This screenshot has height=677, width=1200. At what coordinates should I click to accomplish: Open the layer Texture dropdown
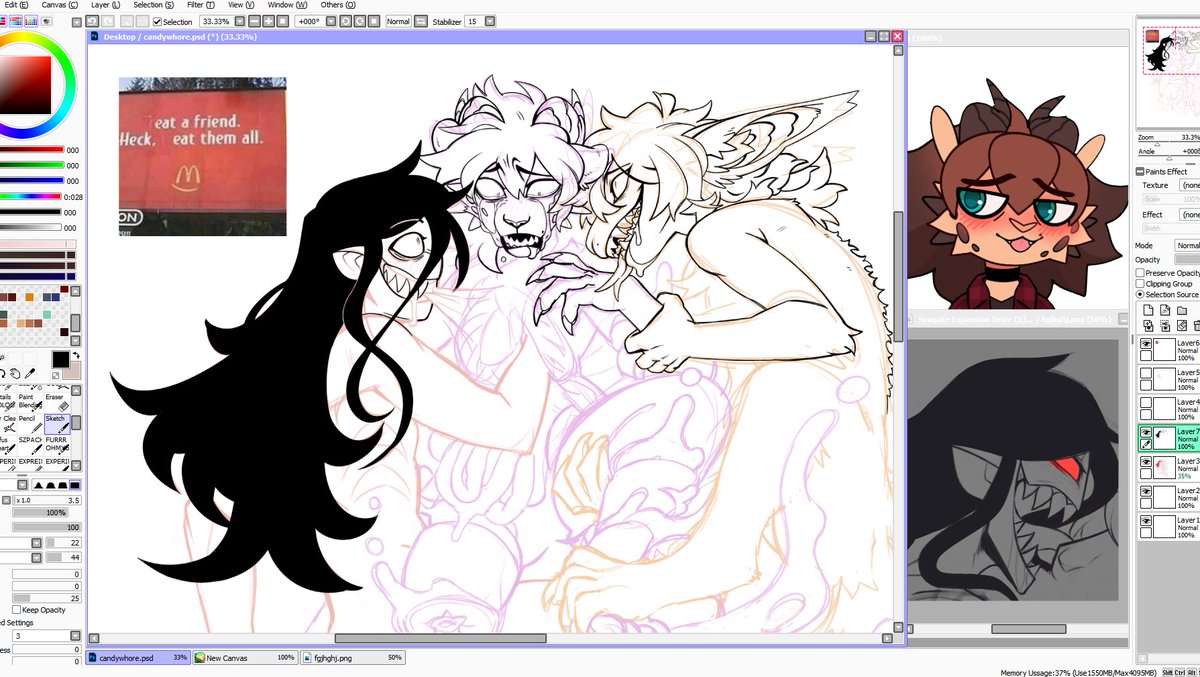pyautogui.click(x=1189, y=185)
